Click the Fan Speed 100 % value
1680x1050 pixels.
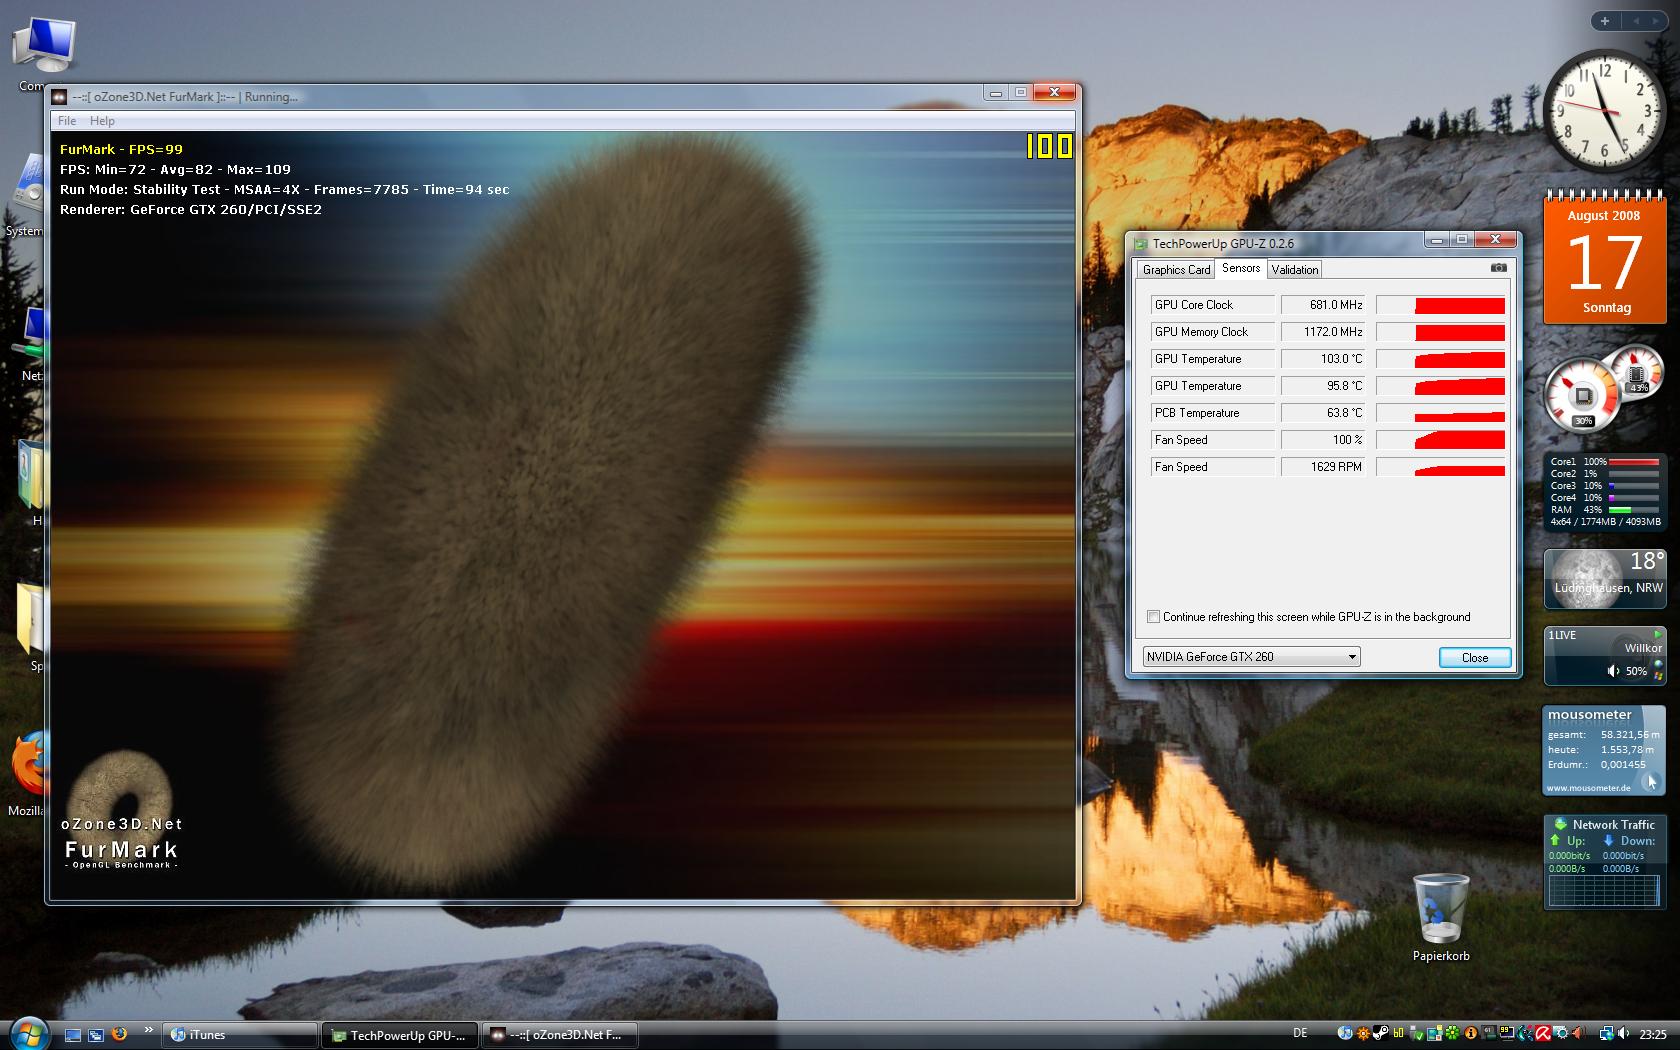1323,440
